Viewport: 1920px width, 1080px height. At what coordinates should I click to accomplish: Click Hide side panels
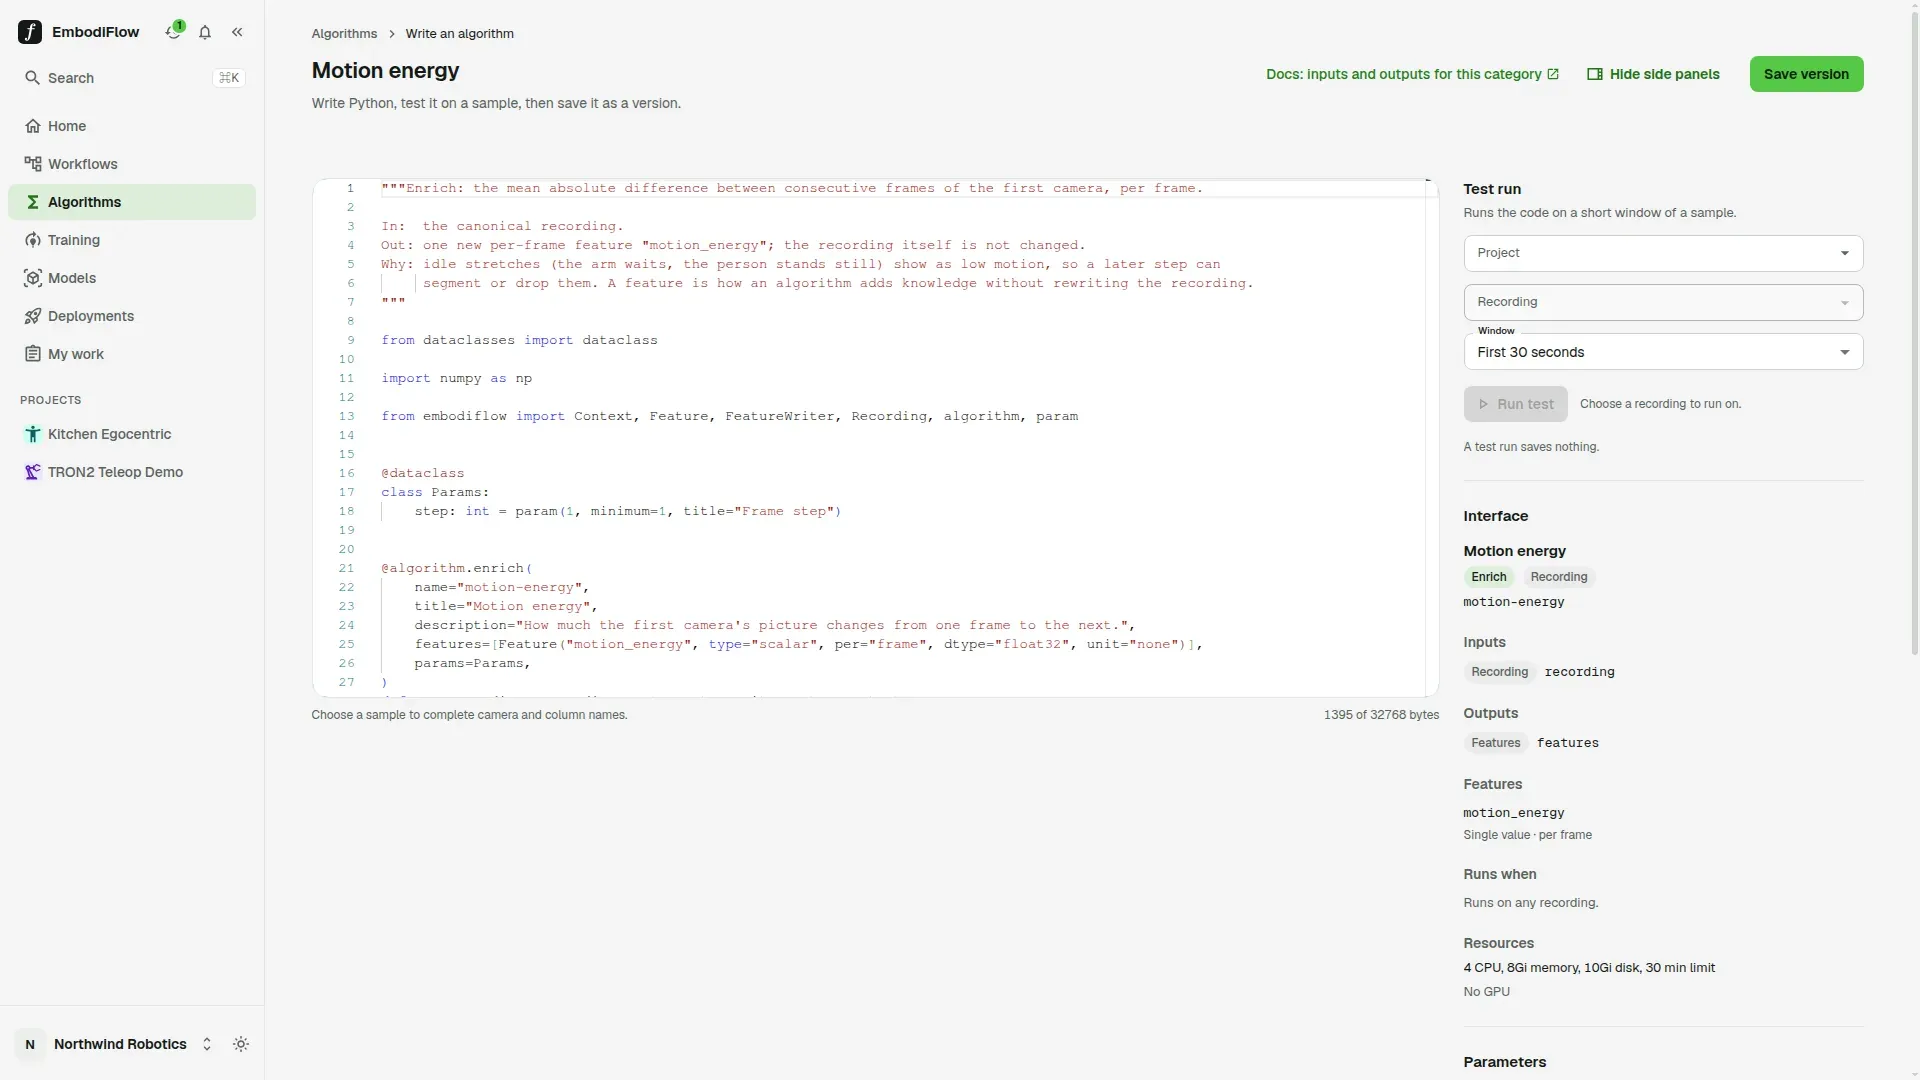(1653, 74)
